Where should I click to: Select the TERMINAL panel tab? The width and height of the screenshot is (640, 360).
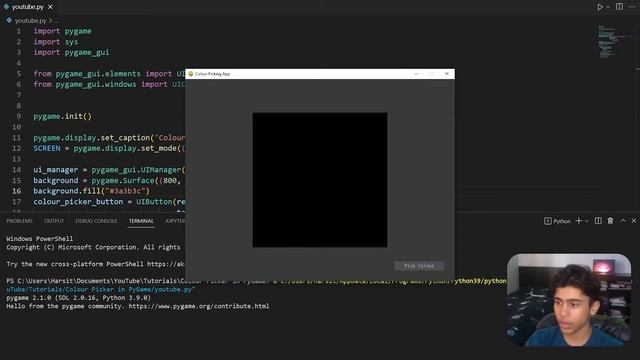click(x=141, y=221)
